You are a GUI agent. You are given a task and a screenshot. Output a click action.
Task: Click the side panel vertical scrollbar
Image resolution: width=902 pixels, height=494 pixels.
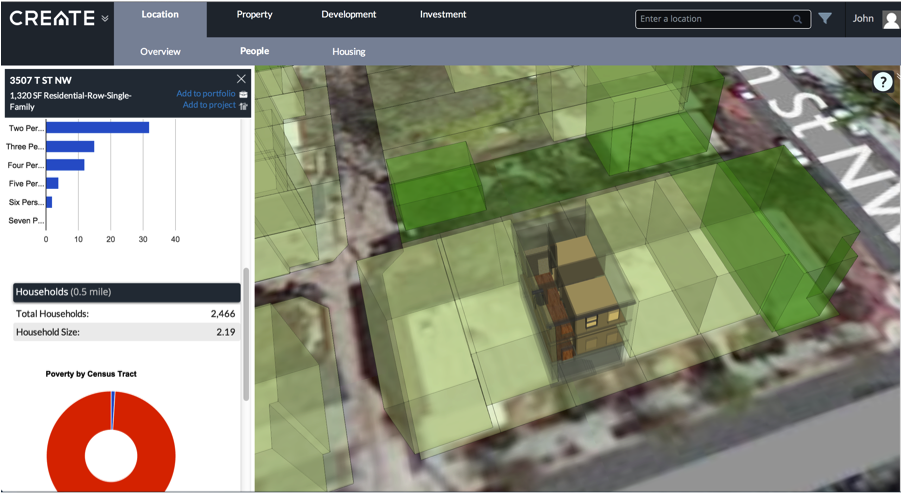[x=246, y=335]
